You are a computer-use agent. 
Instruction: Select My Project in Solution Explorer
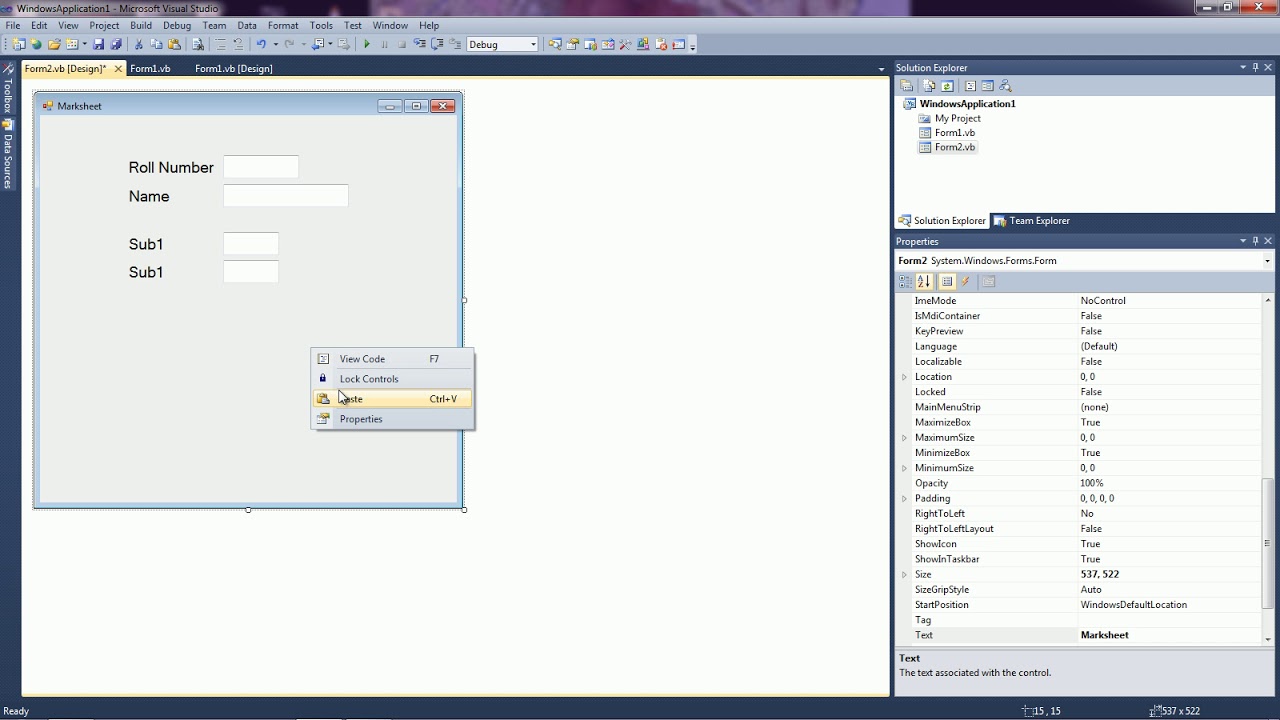tap(957, 118)
